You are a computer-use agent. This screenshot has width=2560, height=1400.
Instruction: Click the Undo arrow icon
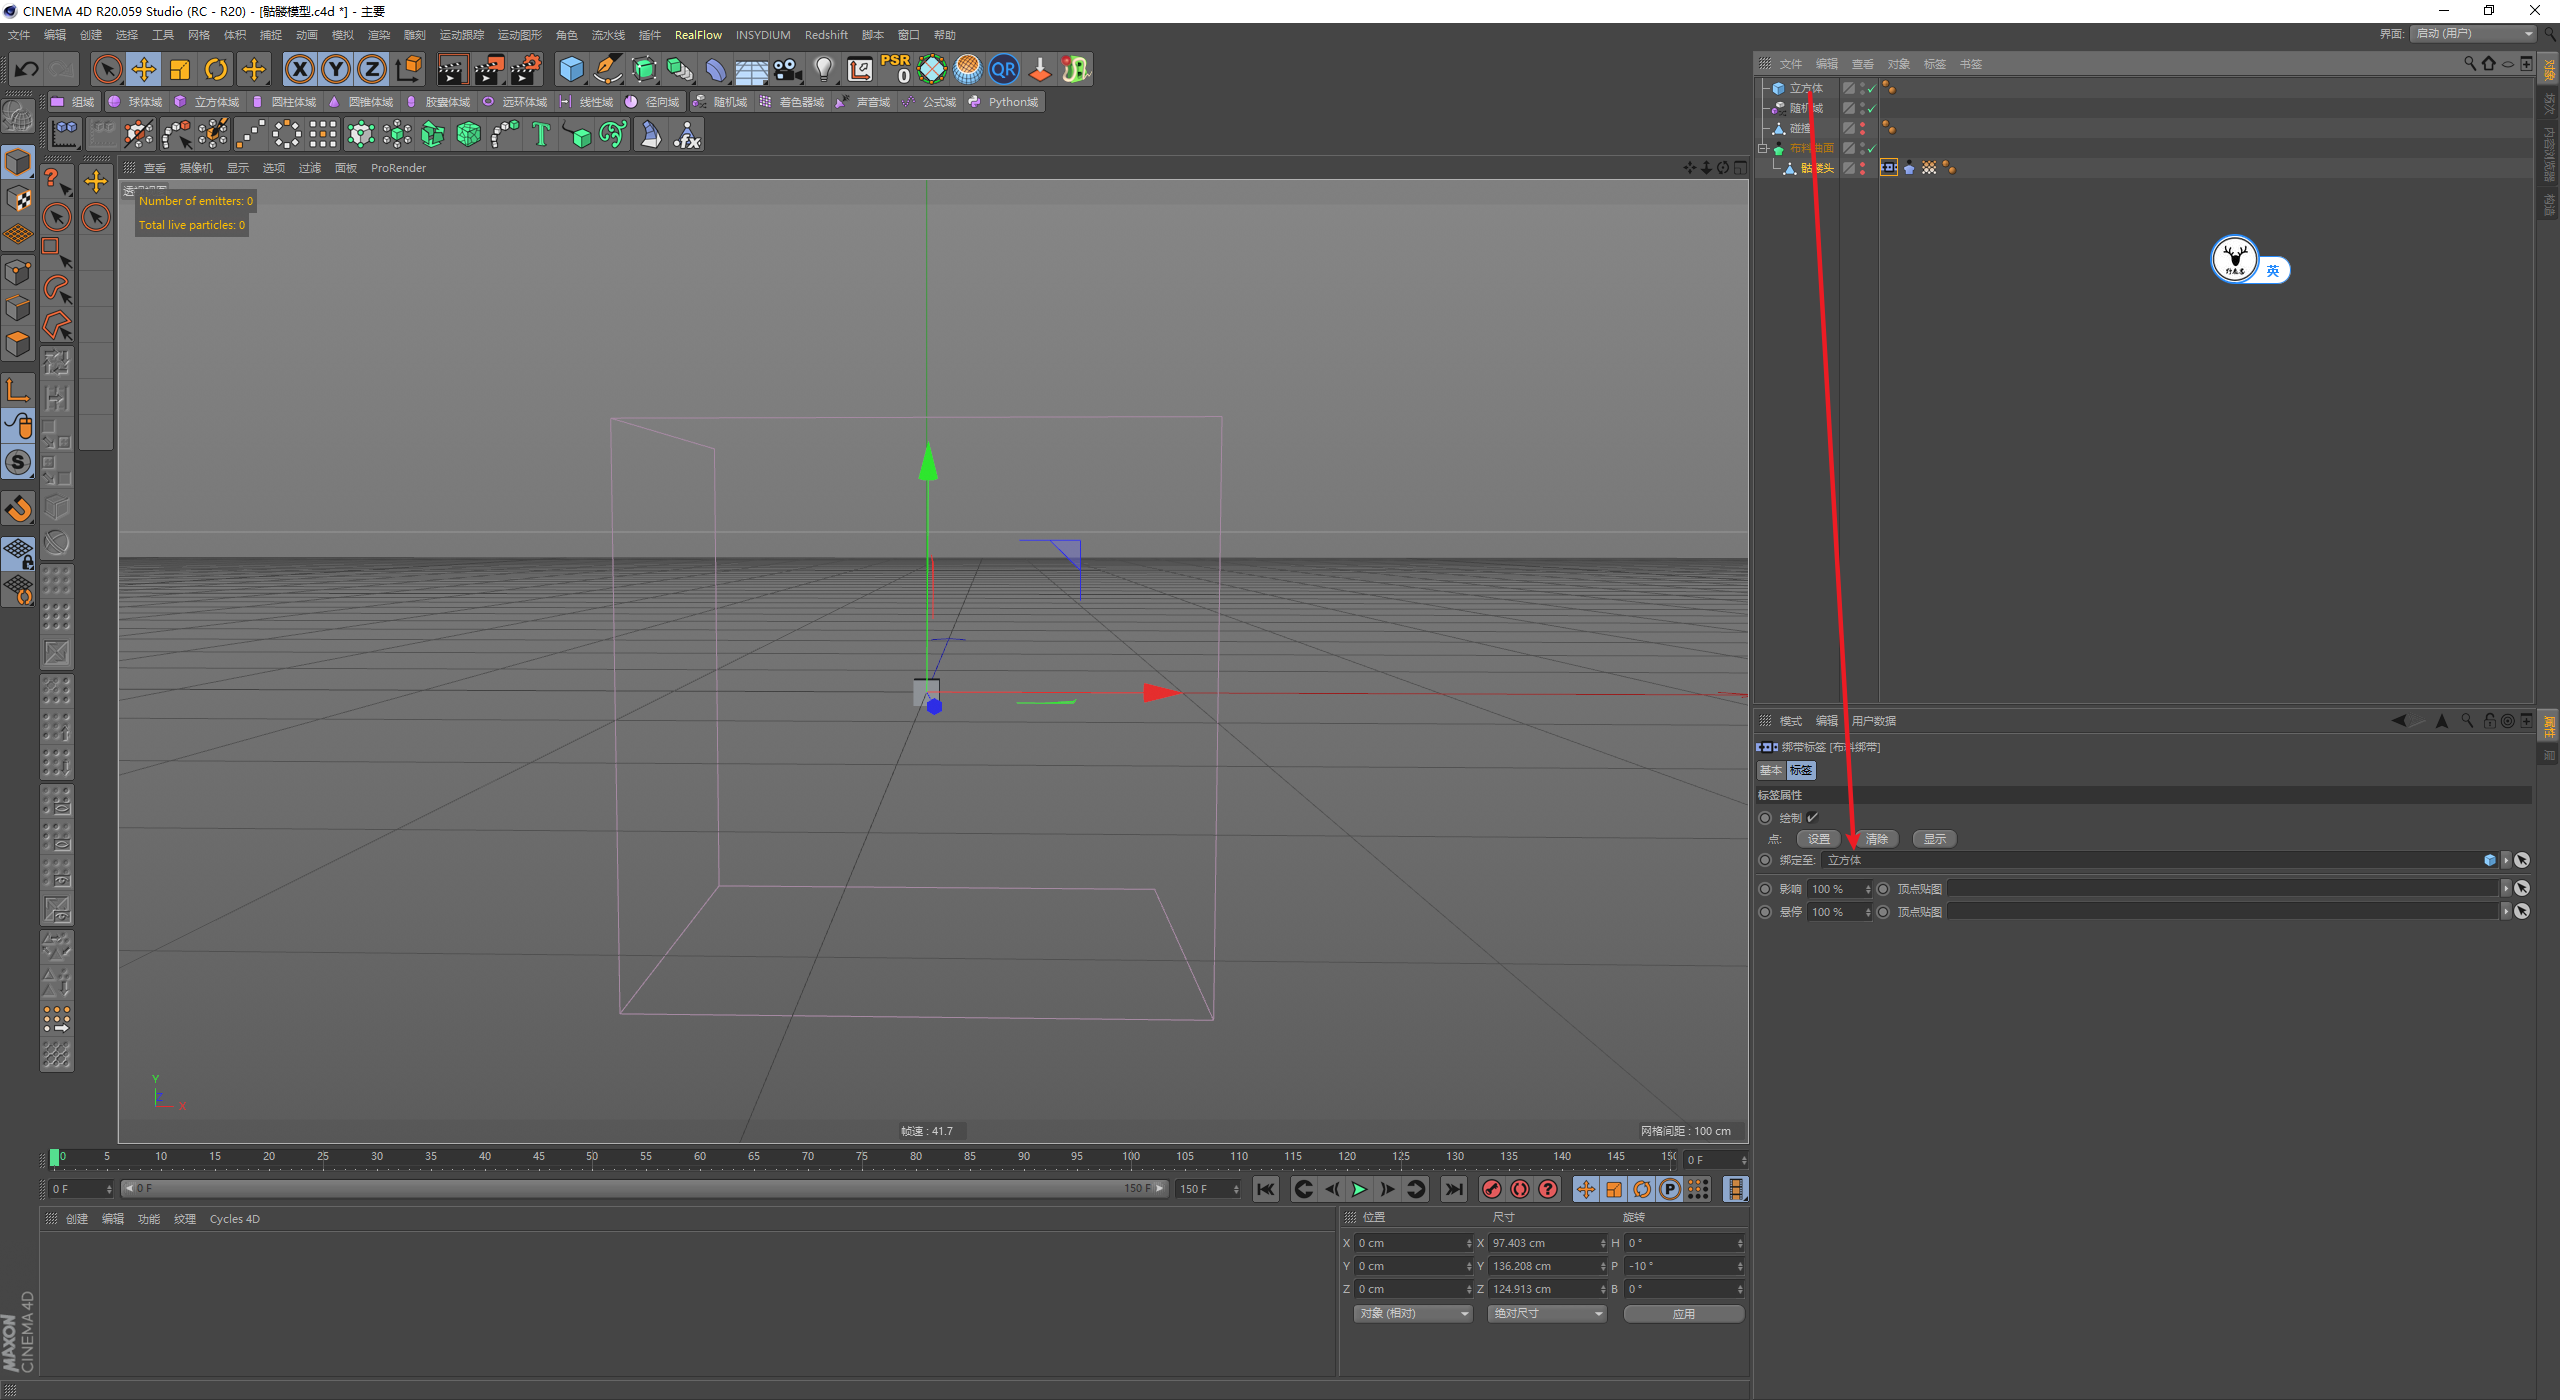[x=27, y=69]
